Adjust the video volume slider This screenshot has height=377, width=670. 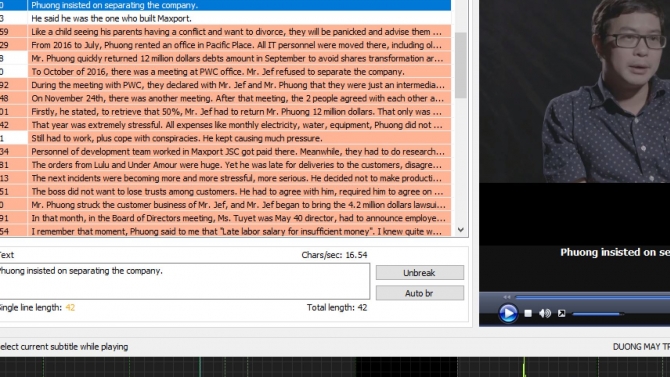pos(598,314)
